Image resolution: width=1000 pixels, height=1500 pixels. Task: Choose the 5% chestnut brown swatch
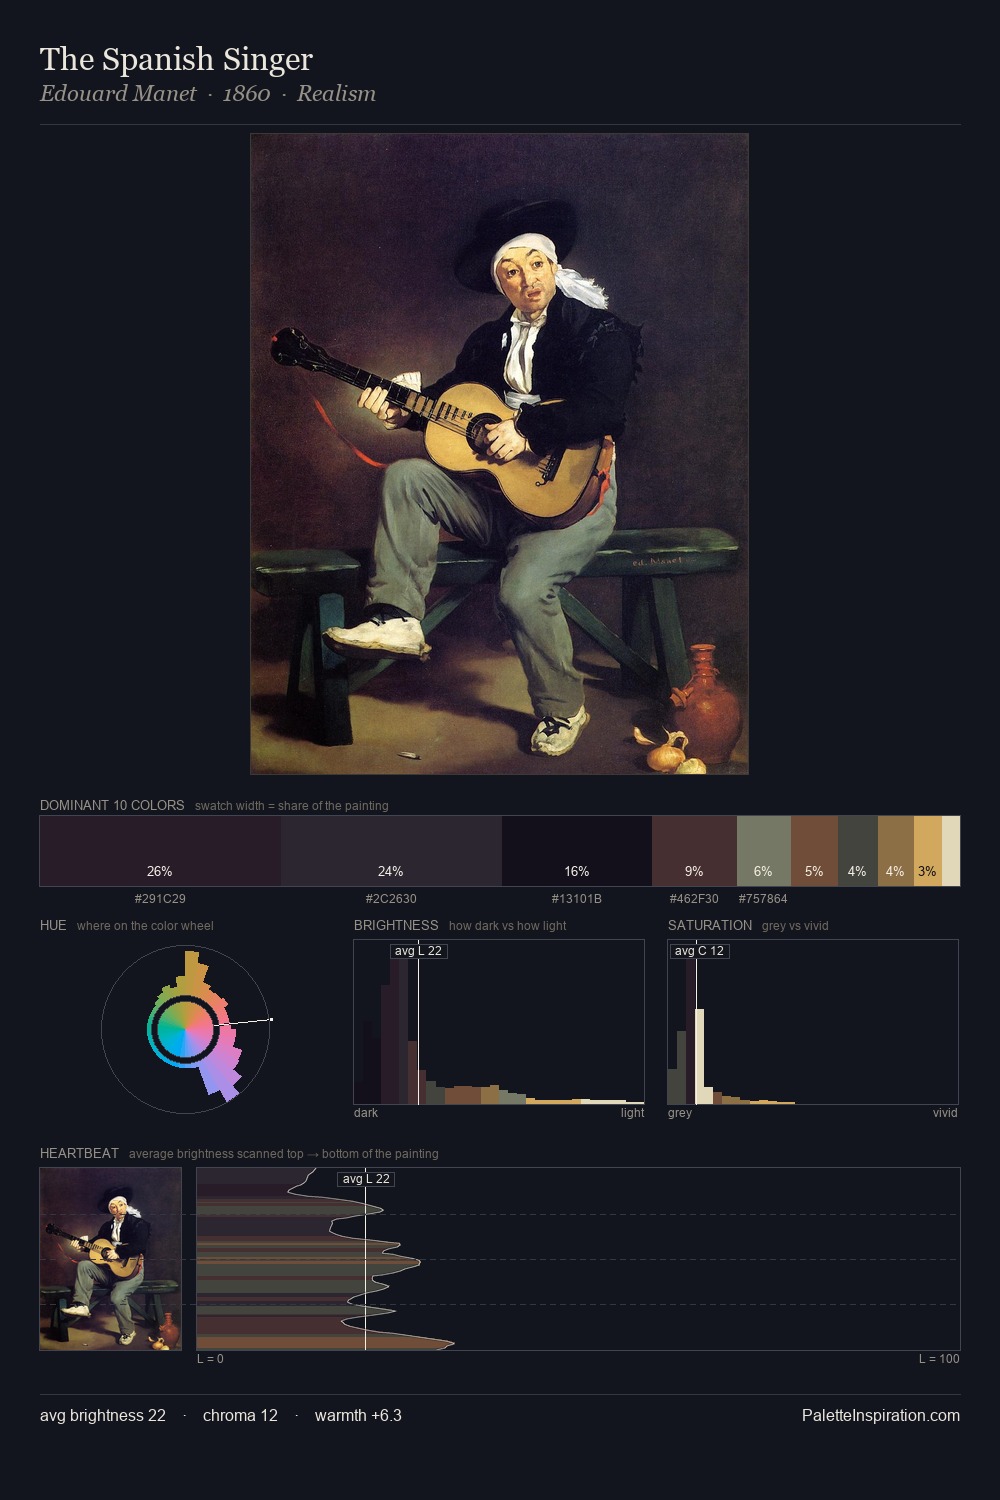click(x=814, y=851)
